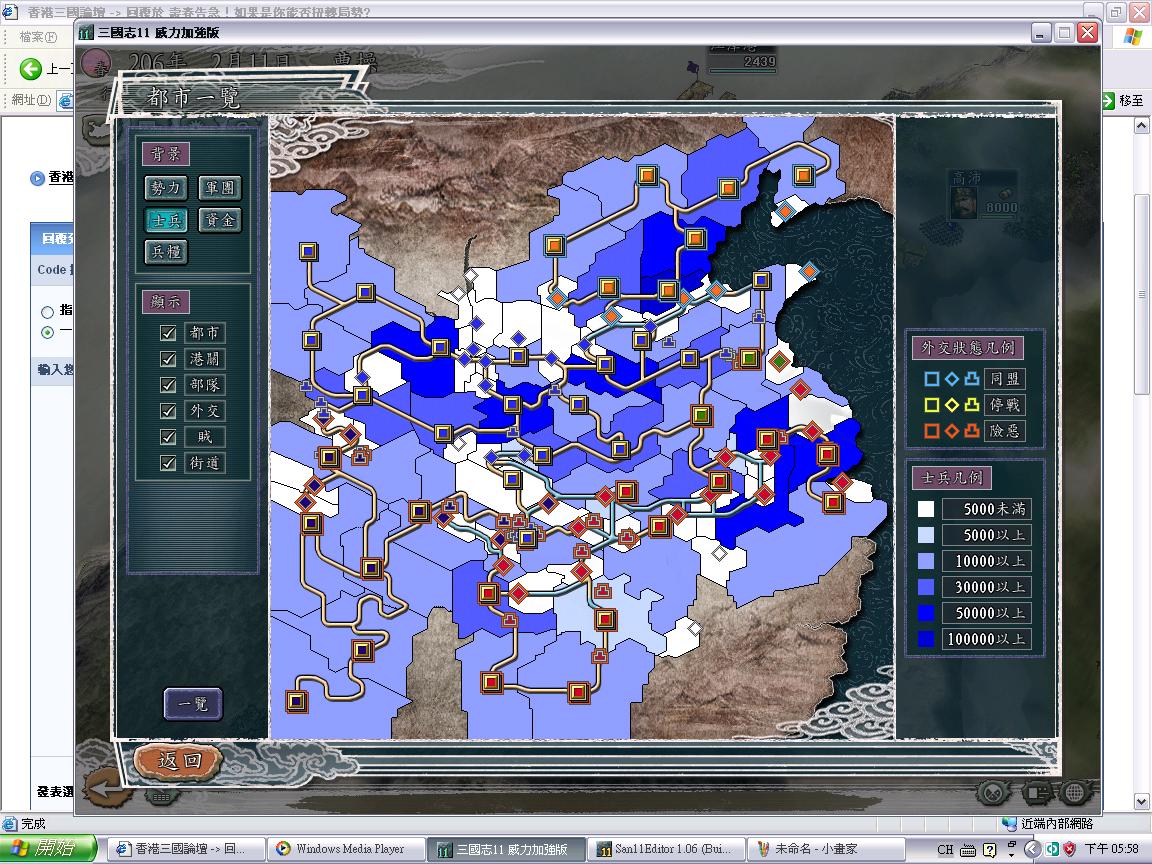1152x864 pixels.
Task: Select the 士兵 background button
Action: pos(166,220)
